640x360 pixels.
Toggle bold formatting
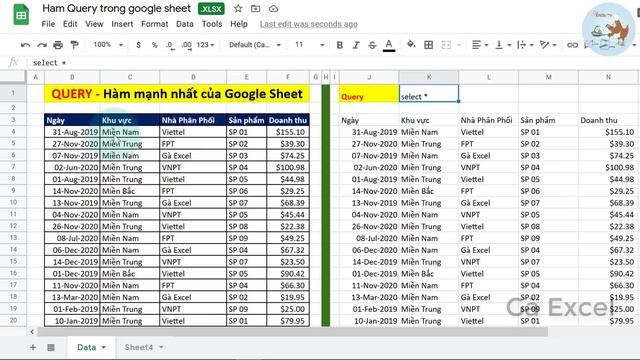click(340, 45)
